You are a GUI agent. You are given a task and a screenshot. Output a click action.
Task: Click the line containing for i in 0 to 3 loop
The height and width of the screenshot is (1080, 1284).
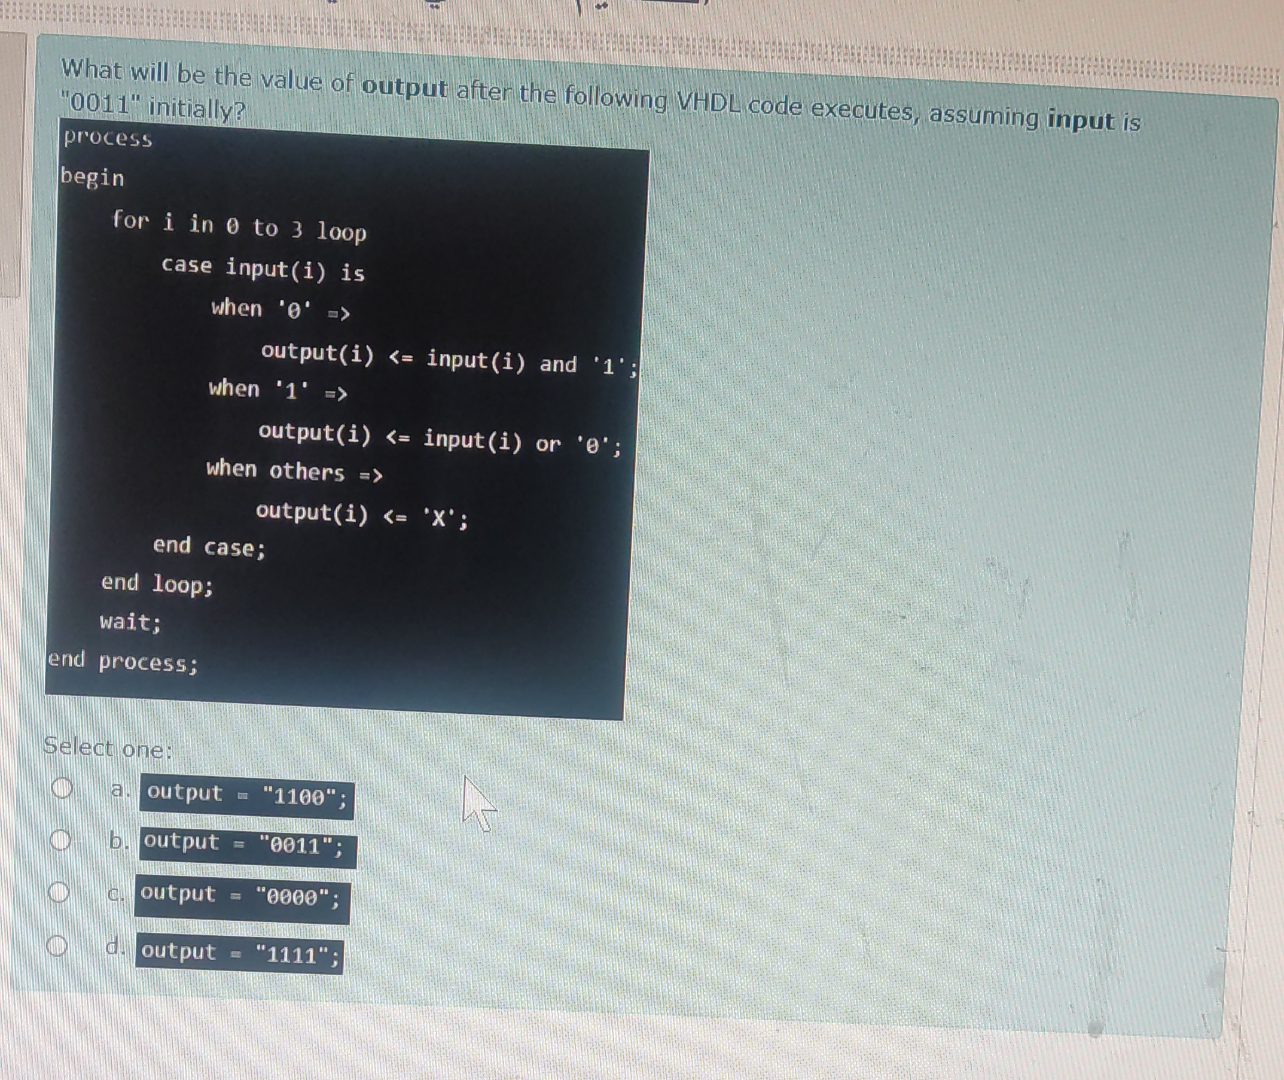pos(240,226)
